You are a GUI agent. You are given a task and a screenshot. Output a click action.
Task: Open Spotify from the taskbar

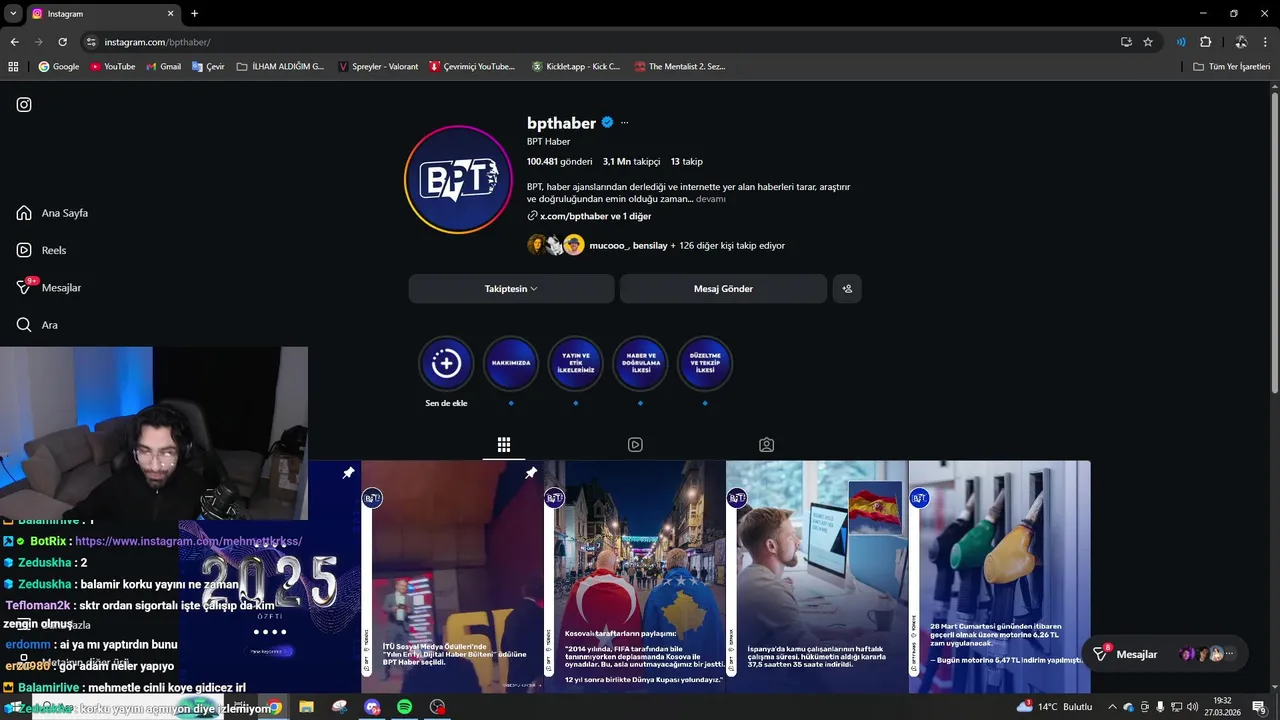pyautogui.click(x=404, y=707)
